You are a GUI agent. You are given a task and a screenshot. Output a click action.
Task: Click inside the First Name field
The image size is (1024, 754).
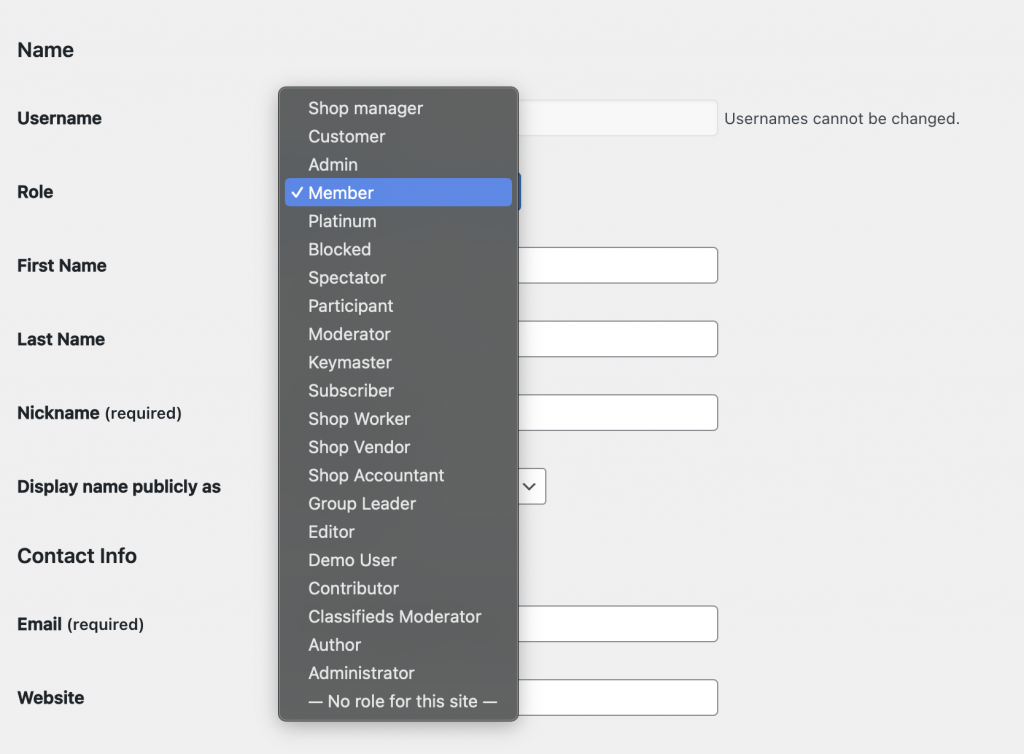[617, 265]
